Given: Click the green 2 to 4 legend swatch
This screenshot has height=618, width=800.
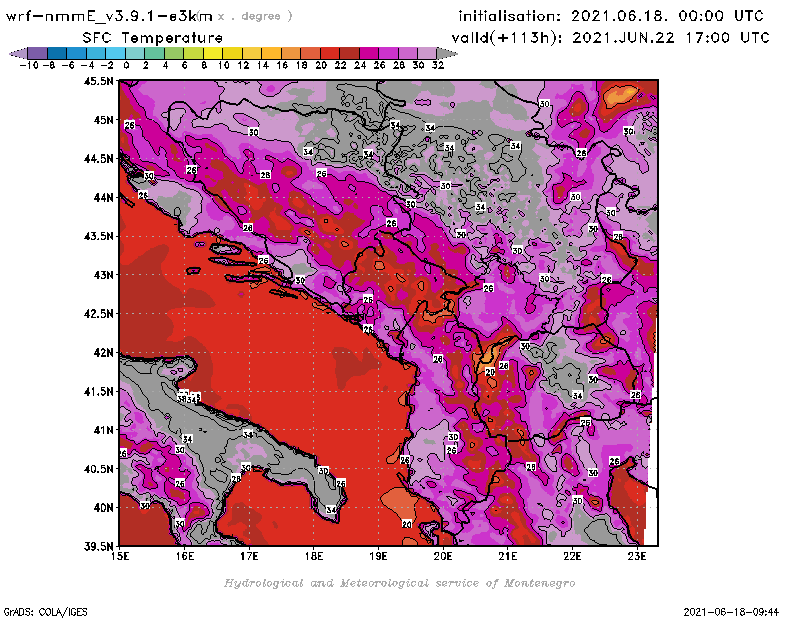Looking at the screenshot, I should (x=155, y=54).
